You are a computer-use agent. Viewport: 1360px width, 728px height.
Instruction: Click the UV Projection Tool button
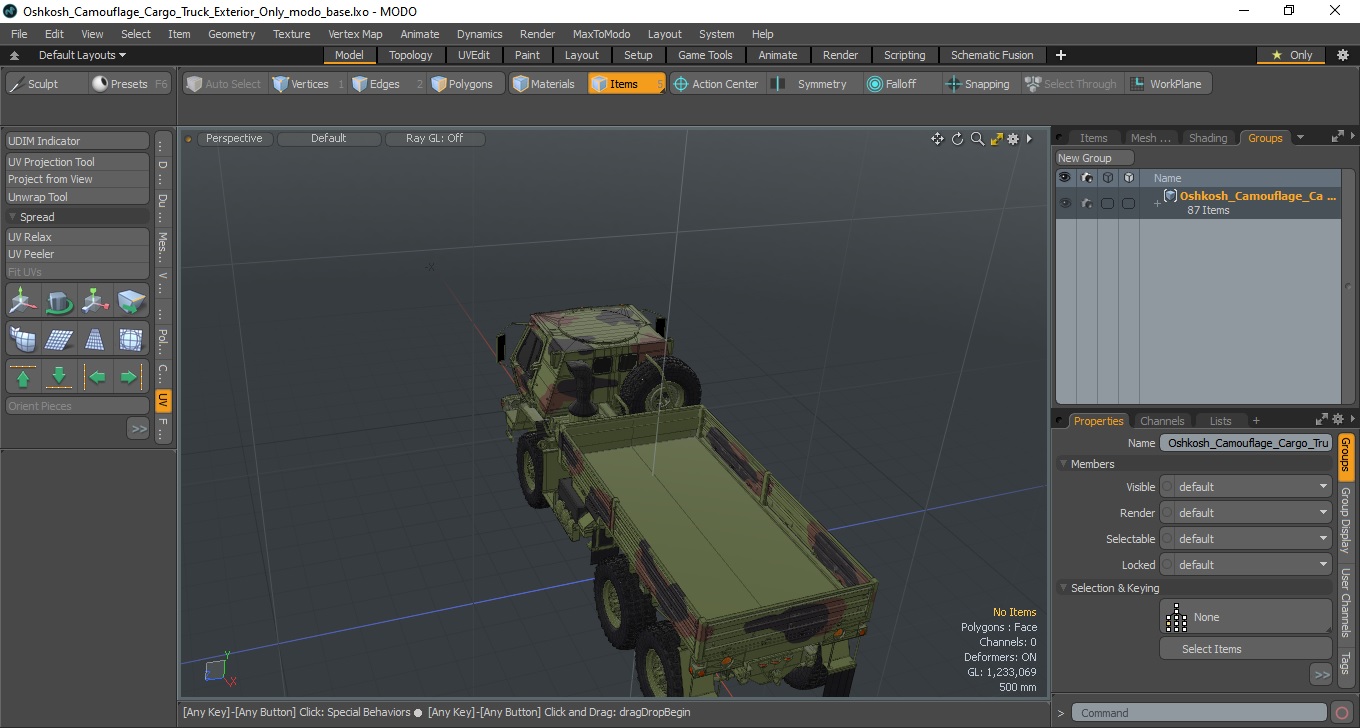pyautogui.click(x=77, y=162)
